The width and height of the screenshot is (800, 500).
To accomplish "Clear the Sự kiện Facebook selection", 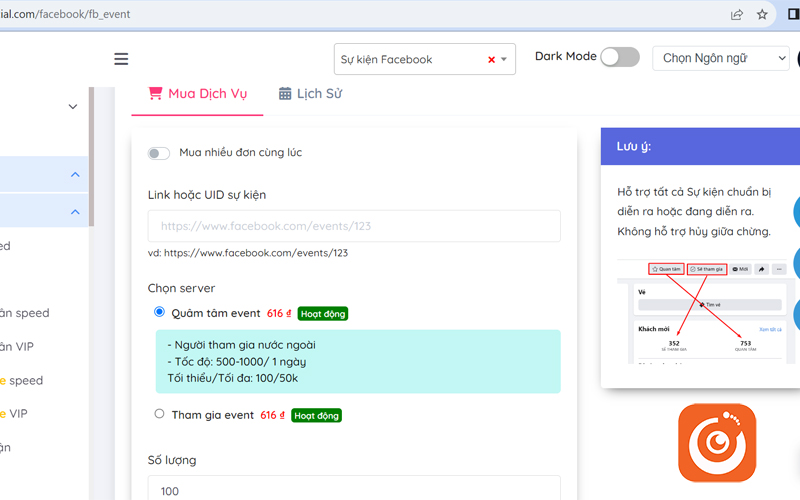I will pos(491,60).
